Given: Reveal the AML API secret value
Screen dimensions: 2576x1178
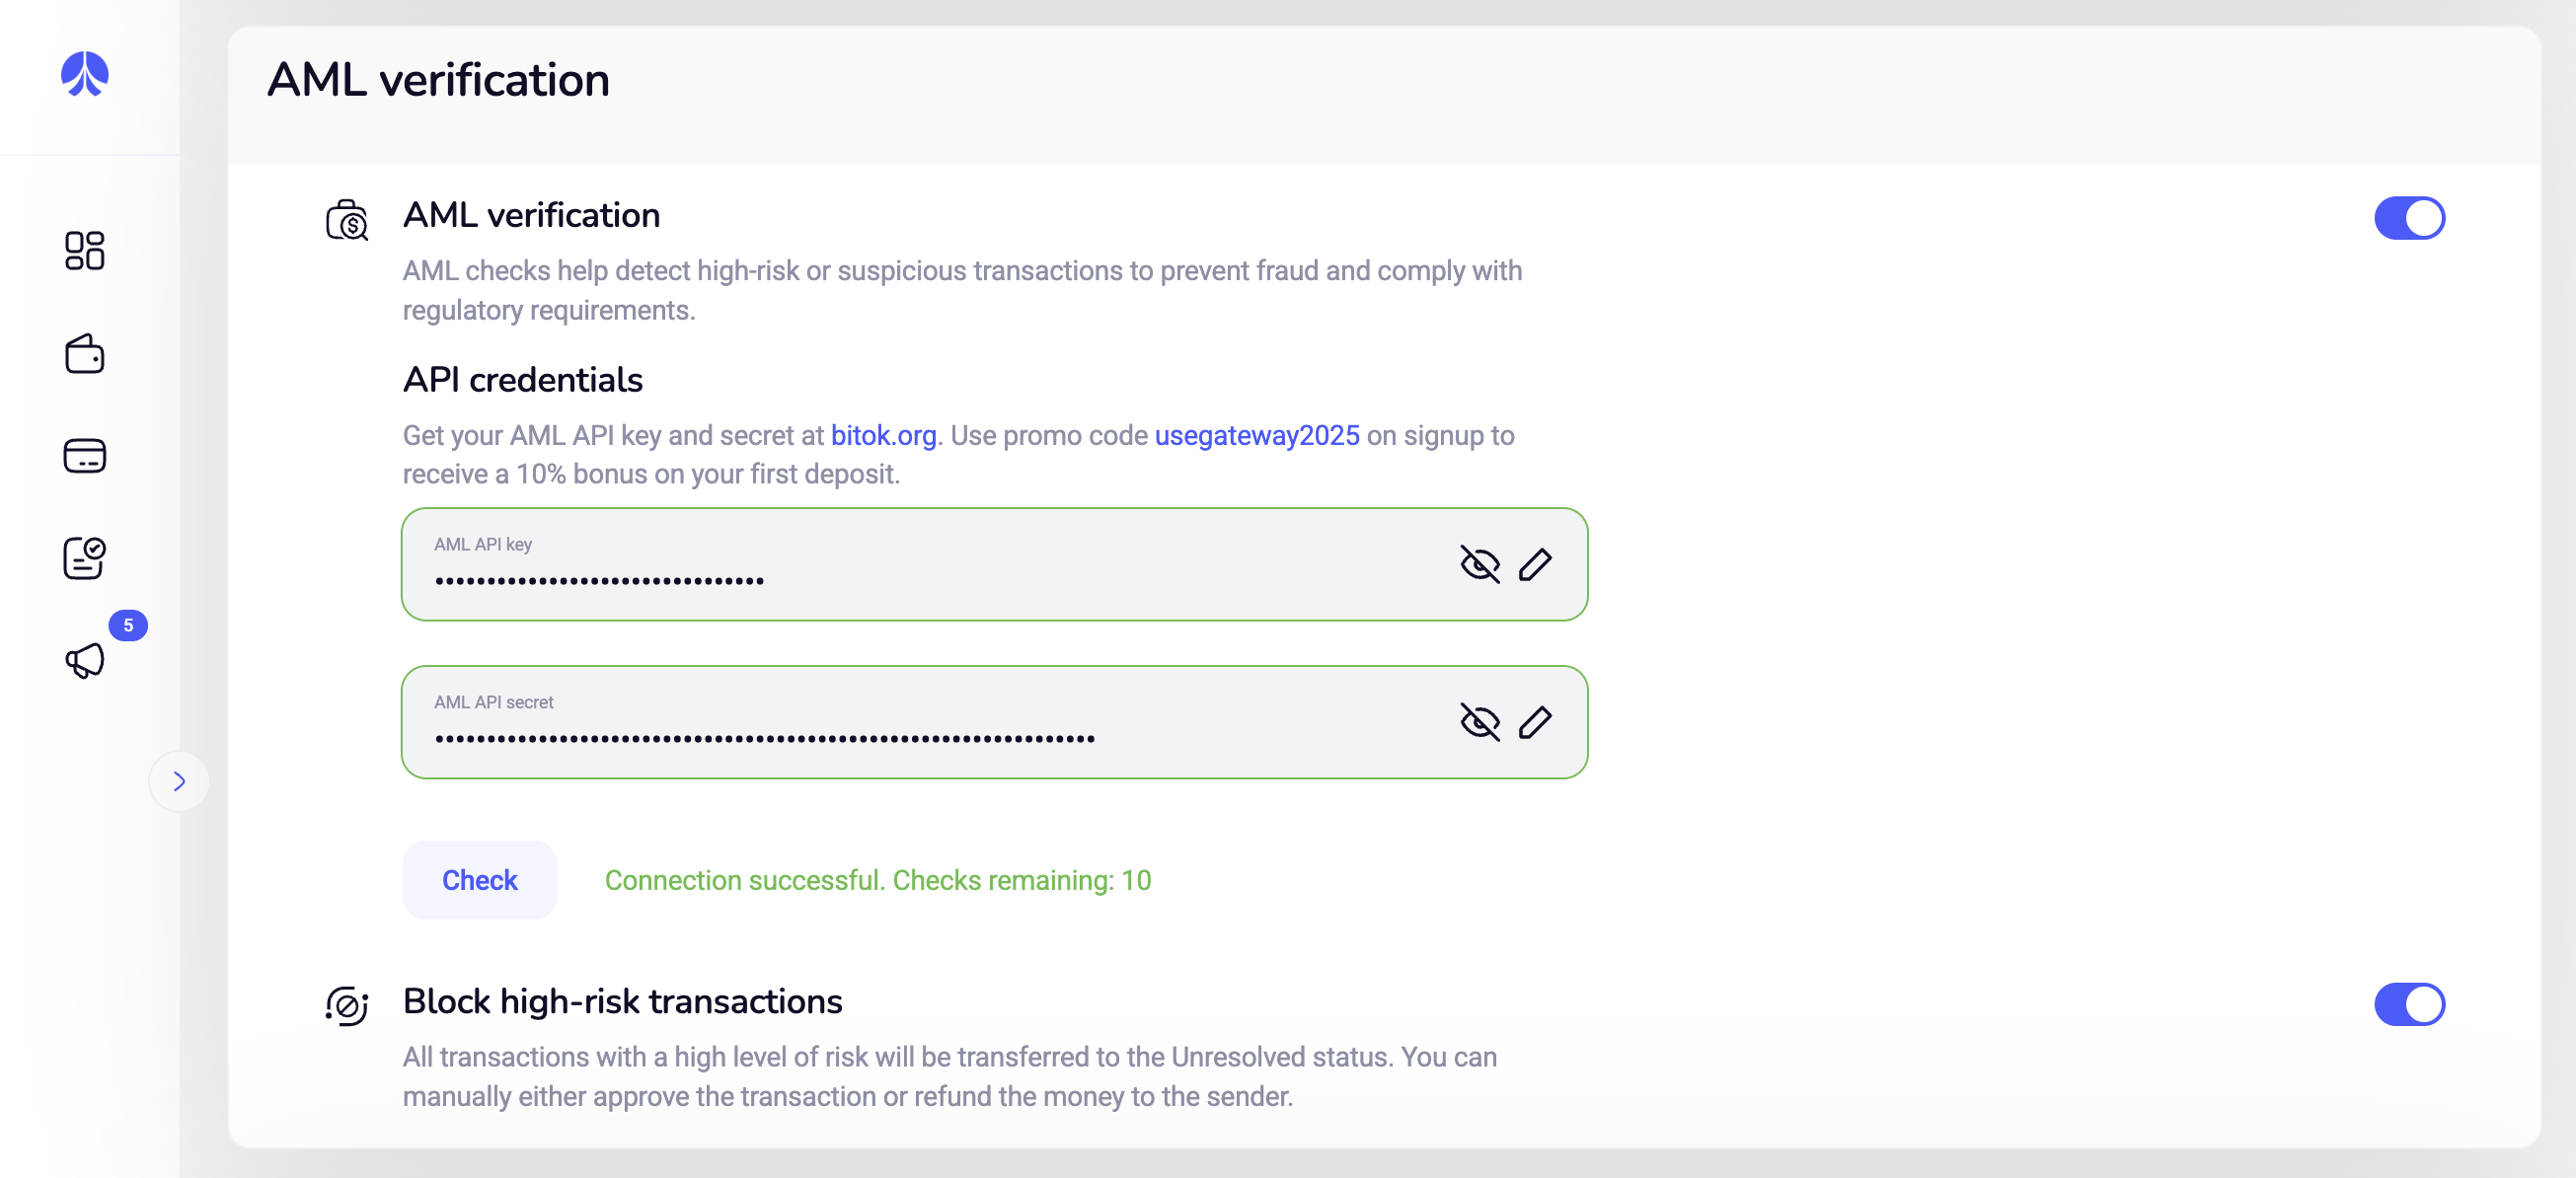Looking at the screenshot, I should click(1479, 723).
